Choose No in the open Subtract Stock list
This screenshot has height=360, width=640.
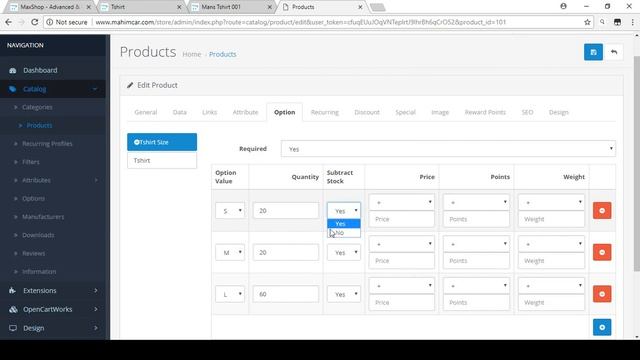pyautogui.click(x=344, y=233)
